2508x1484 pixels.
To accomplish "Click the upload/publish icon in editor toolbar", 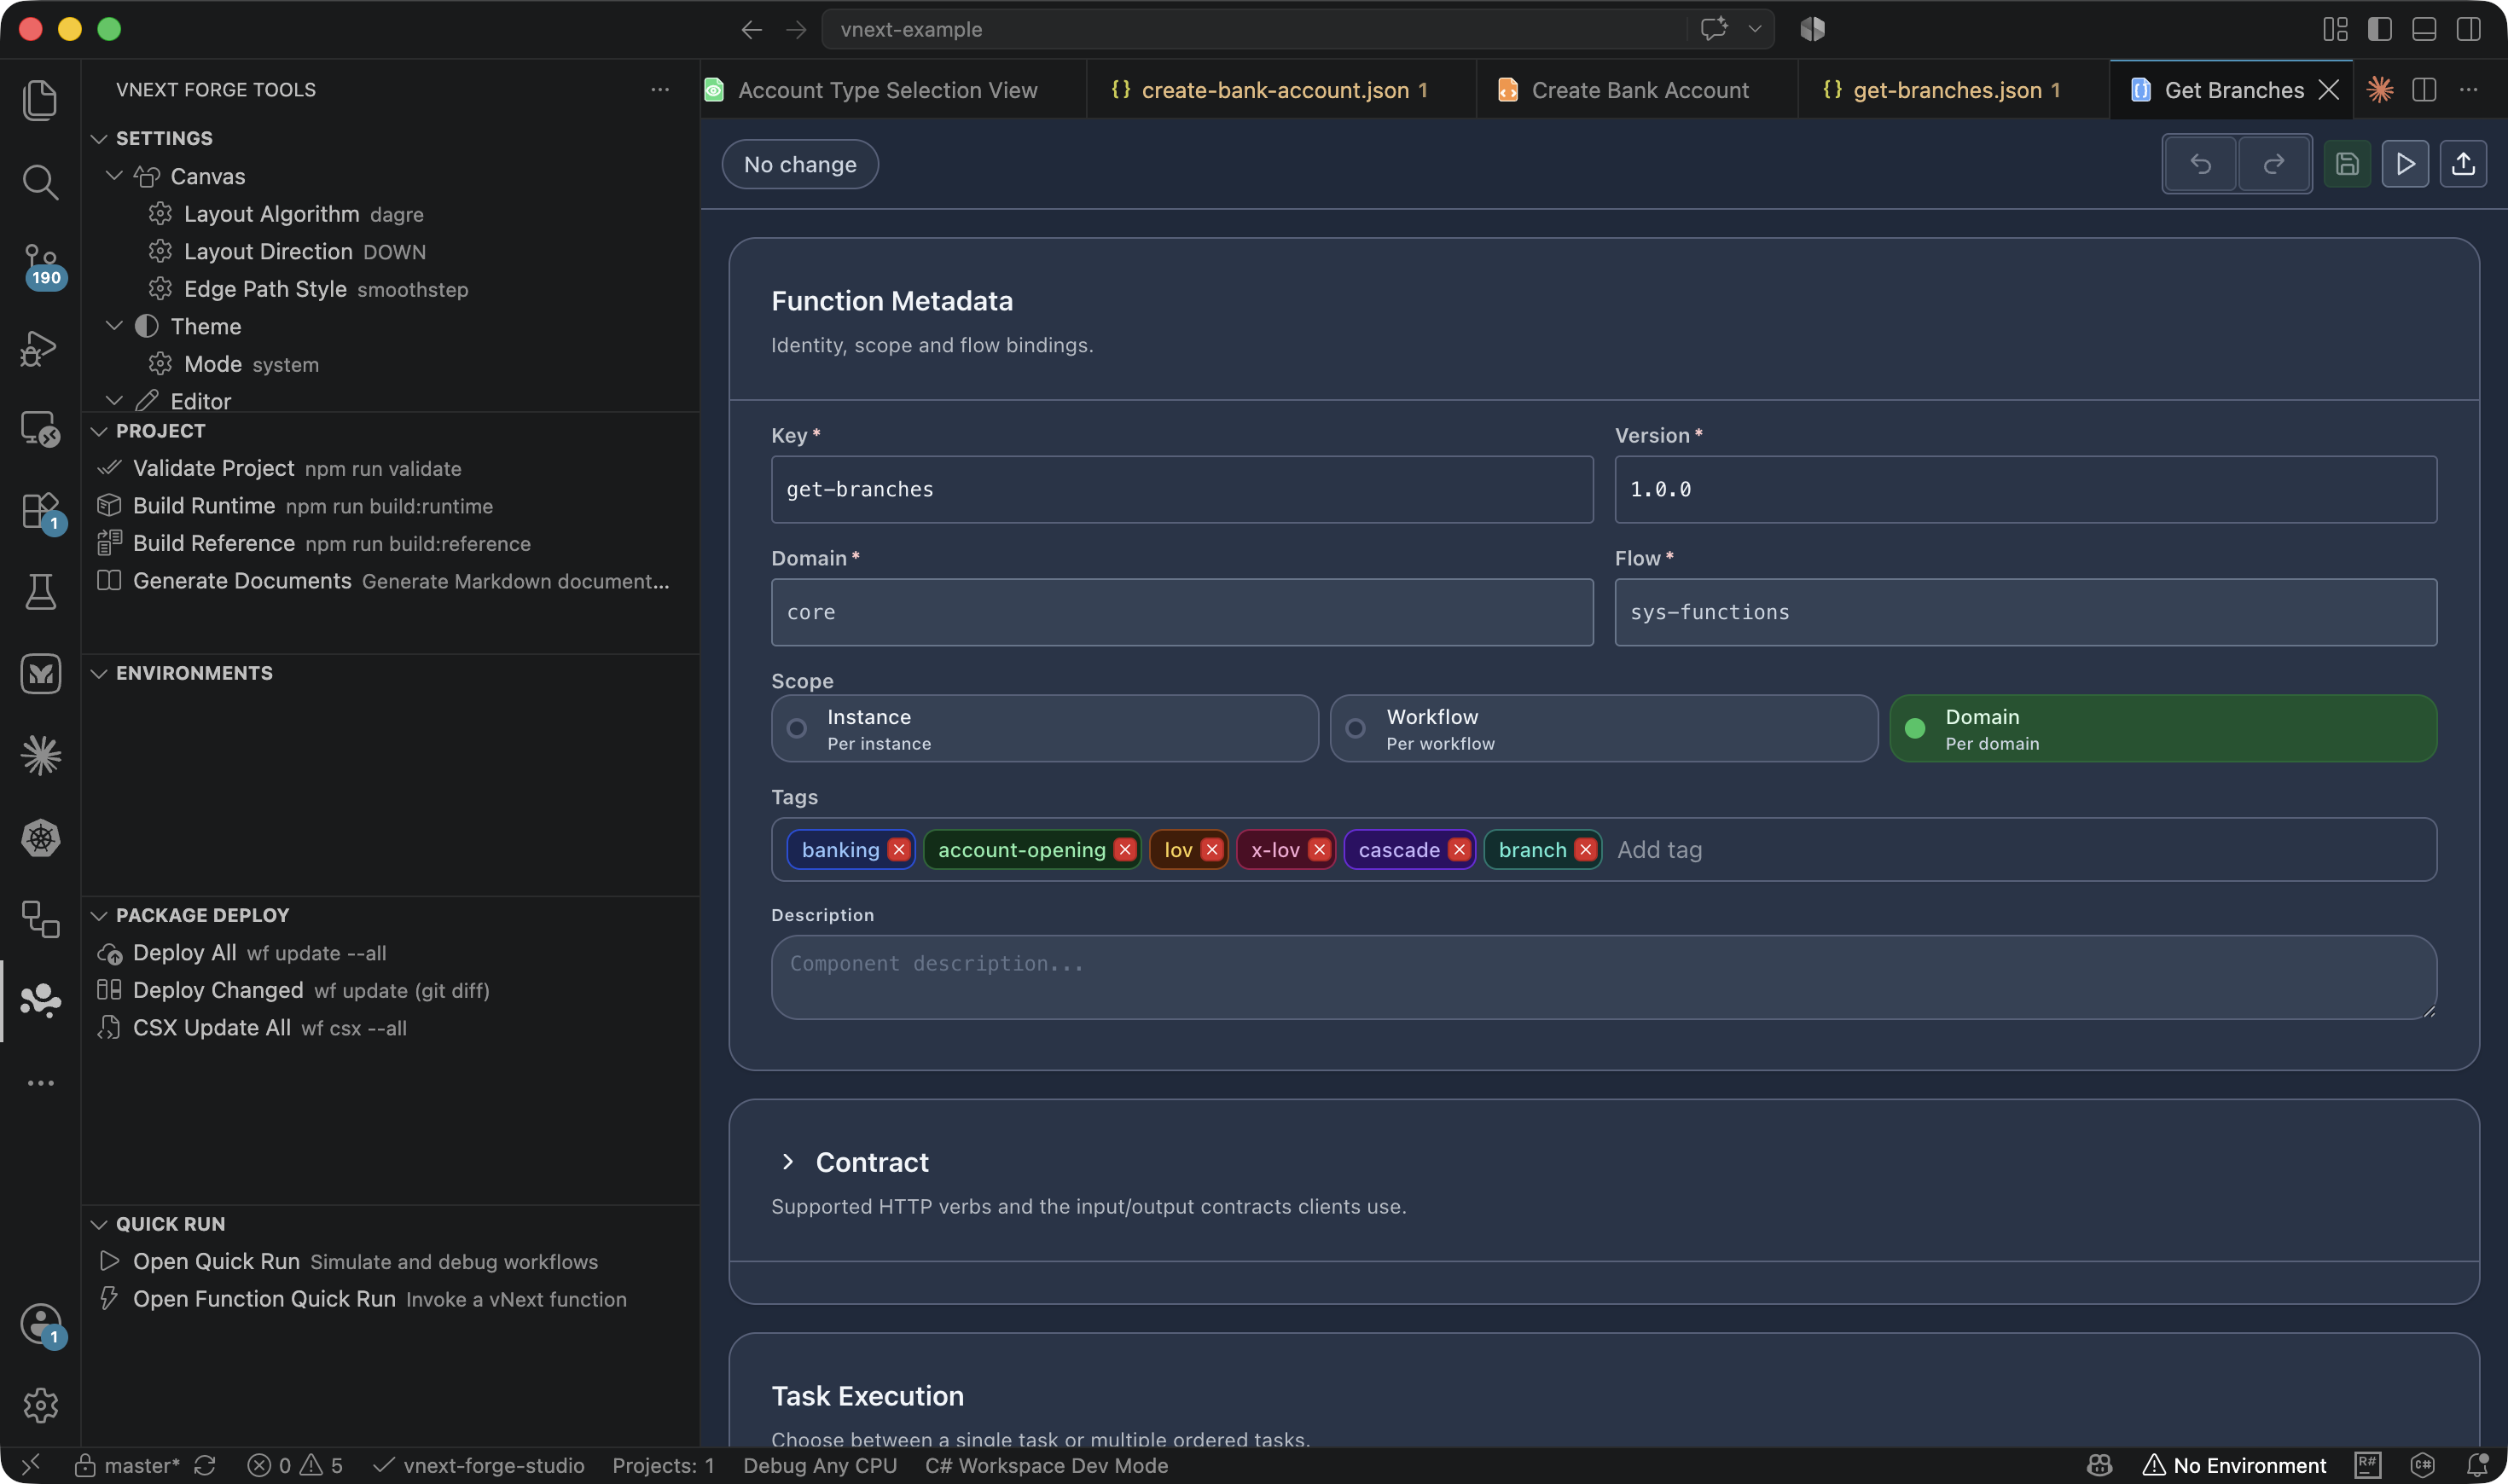I will click(x=2463, y=164).
